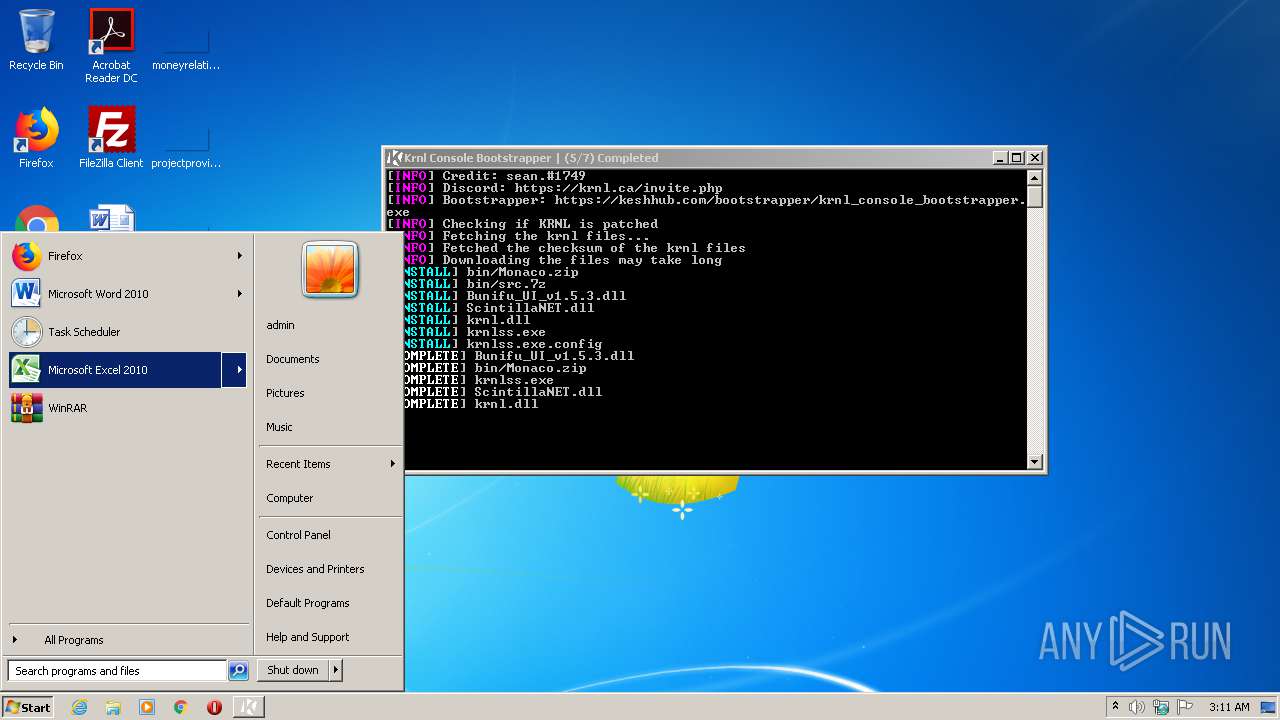1280x720 pixels.
Task: Click the Firefox icon in the Start menu
Action: pyautogui.click(x=26, y=256)
